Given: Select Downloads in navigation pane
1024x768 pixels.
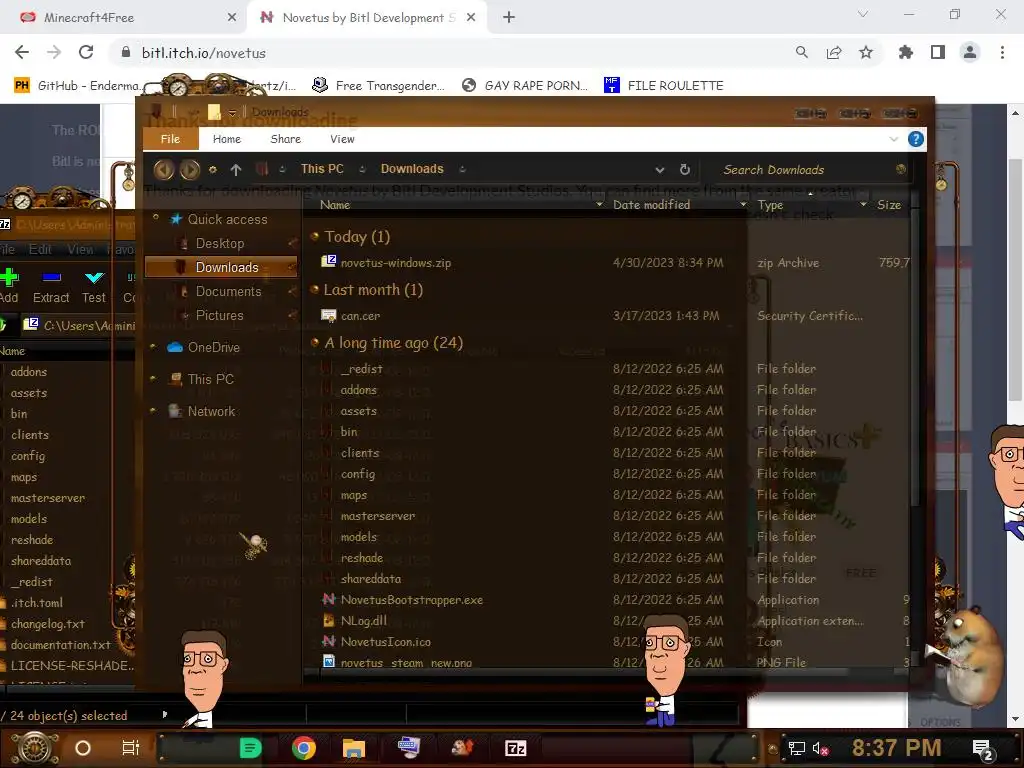Looking at the screenshot, I should pos(221,267).
